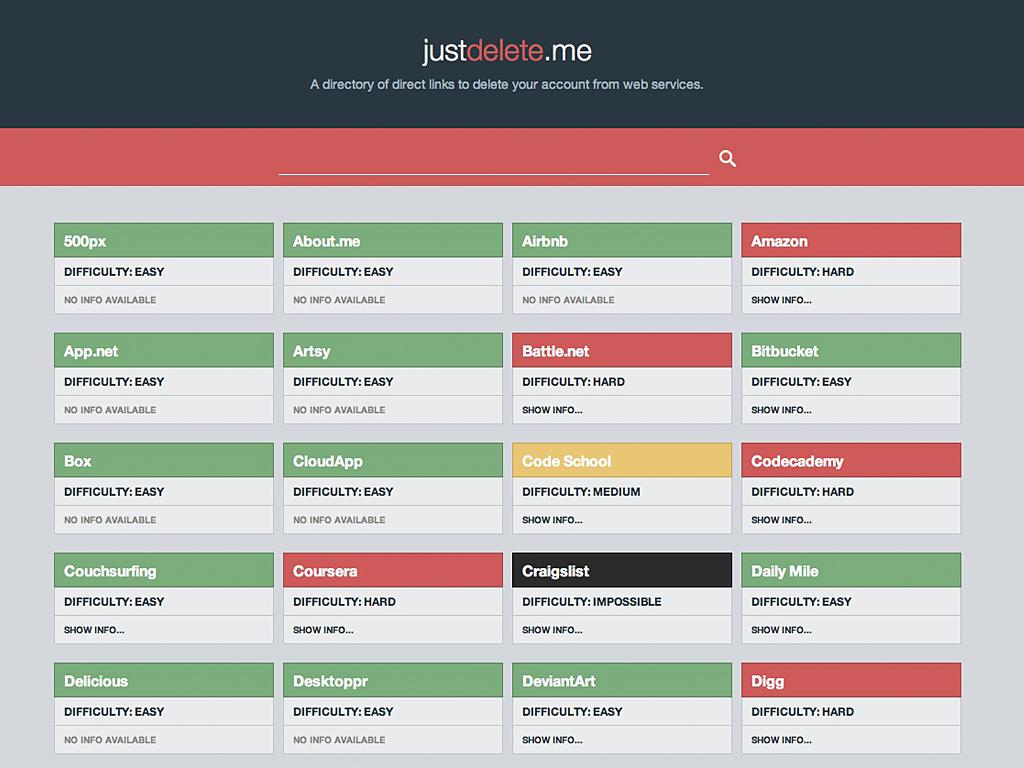Image resolution: width=1024 pixels, height=768 pixels.
Task: Open the Box card header
Action: tap(163, 460)
